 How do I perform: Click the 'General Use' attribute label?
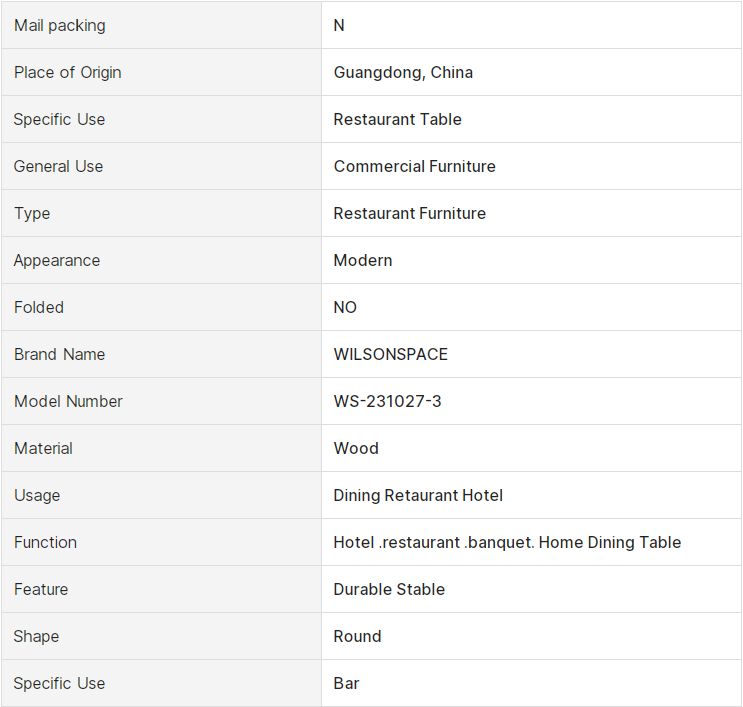point(58,166)
